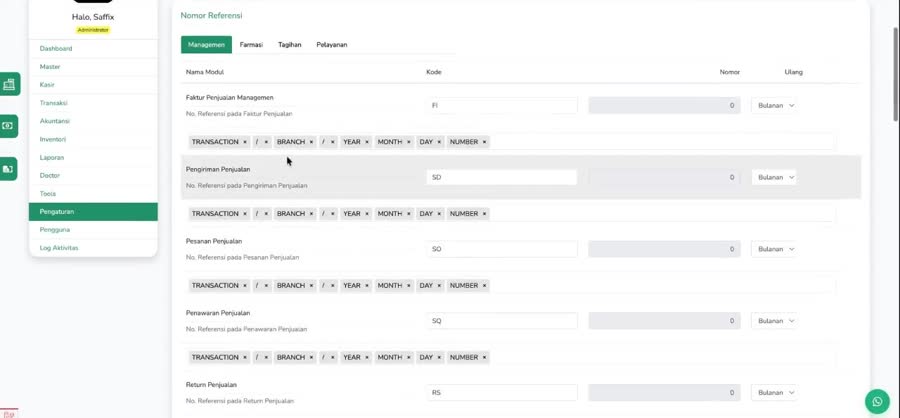Remove YEAR tag from Faktur Penjualan format
The image size is (900, 418).
coord(367,142)
